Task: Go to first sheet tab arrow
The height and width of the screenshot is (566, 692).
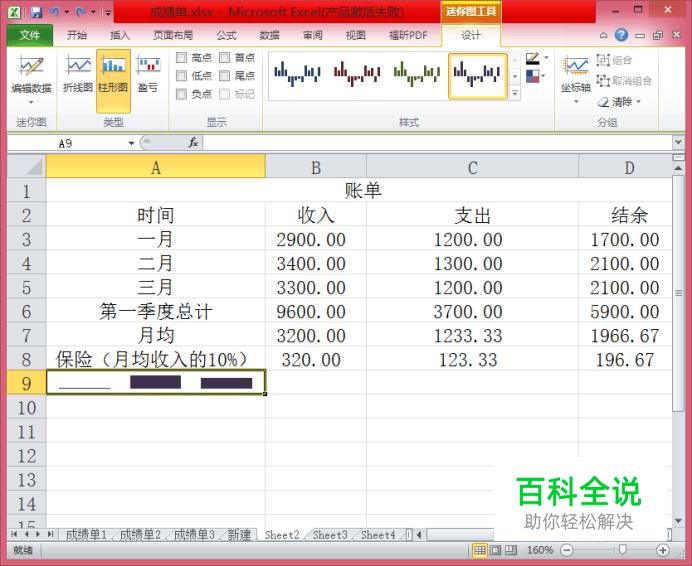Action: click(14, 534)
